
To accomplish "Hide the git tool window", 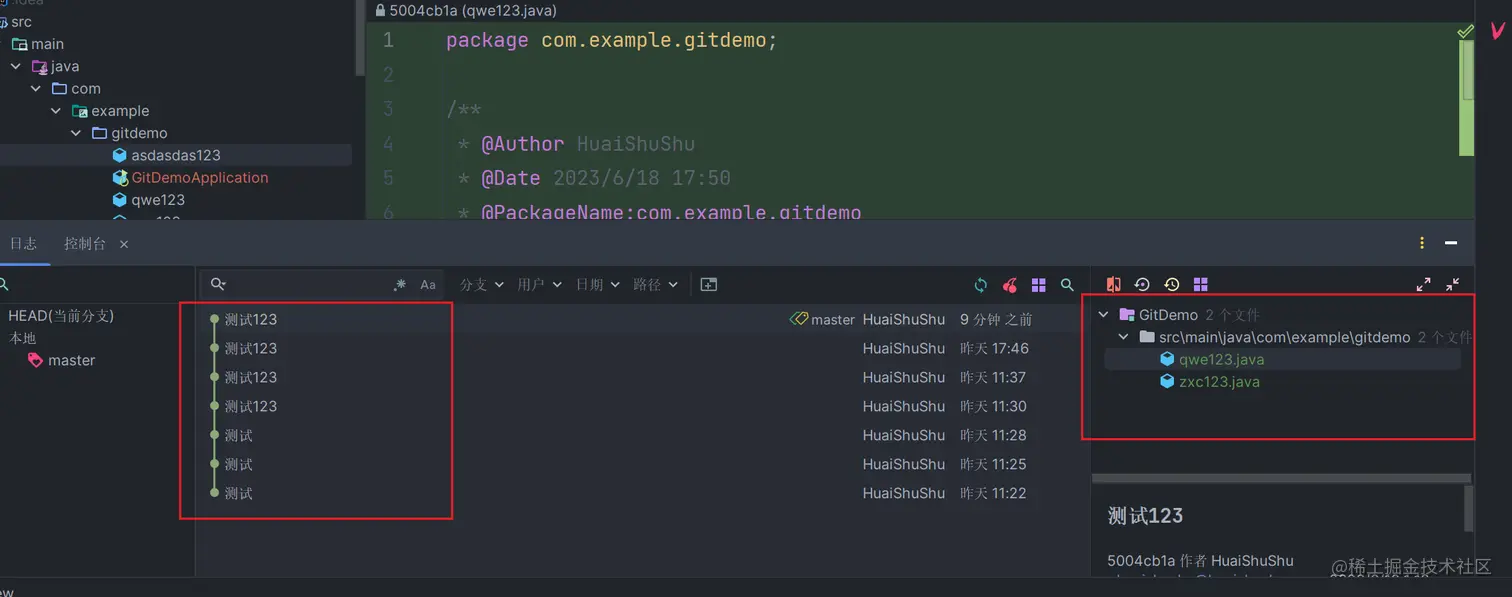I will click(1451, 243).
